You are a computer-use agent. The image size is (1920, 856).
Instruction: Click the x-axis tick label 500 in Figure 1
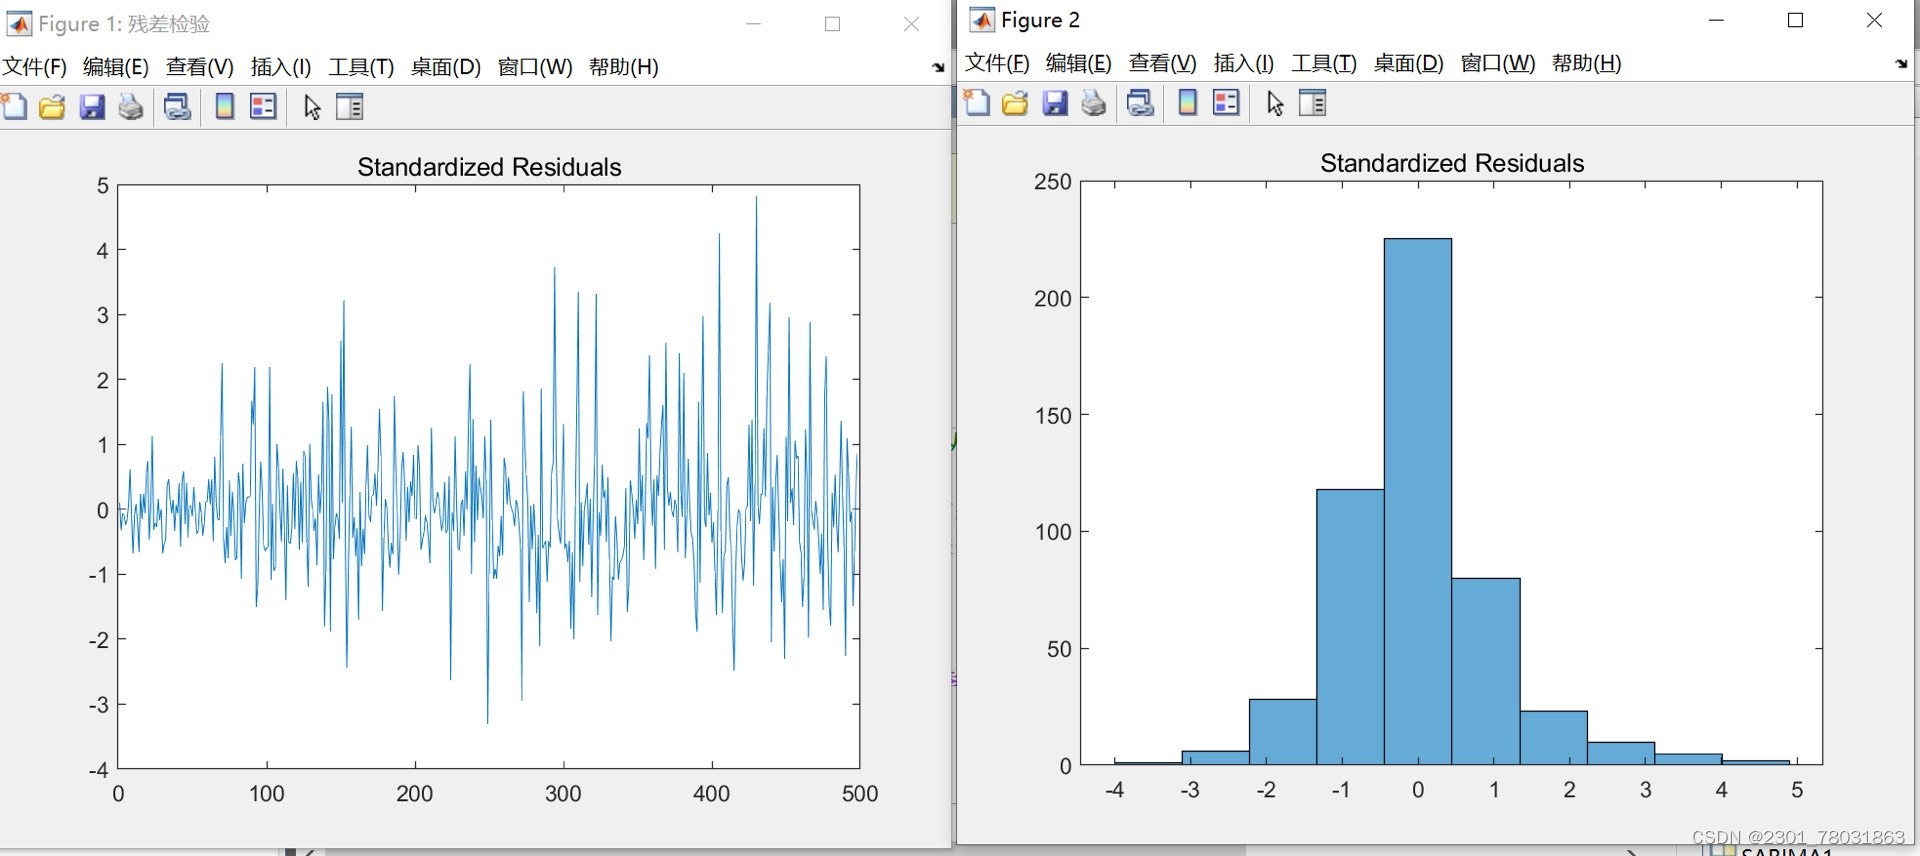click(x=860, y=794)
